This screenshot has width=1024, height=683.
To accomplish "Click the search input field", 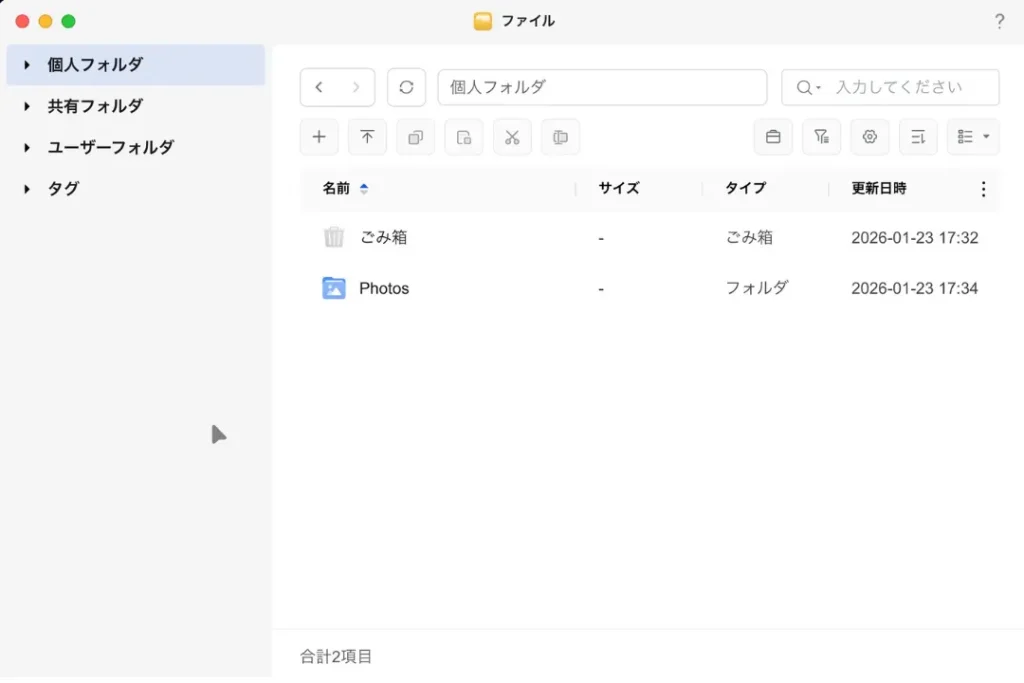I will [x=910, y=87].
